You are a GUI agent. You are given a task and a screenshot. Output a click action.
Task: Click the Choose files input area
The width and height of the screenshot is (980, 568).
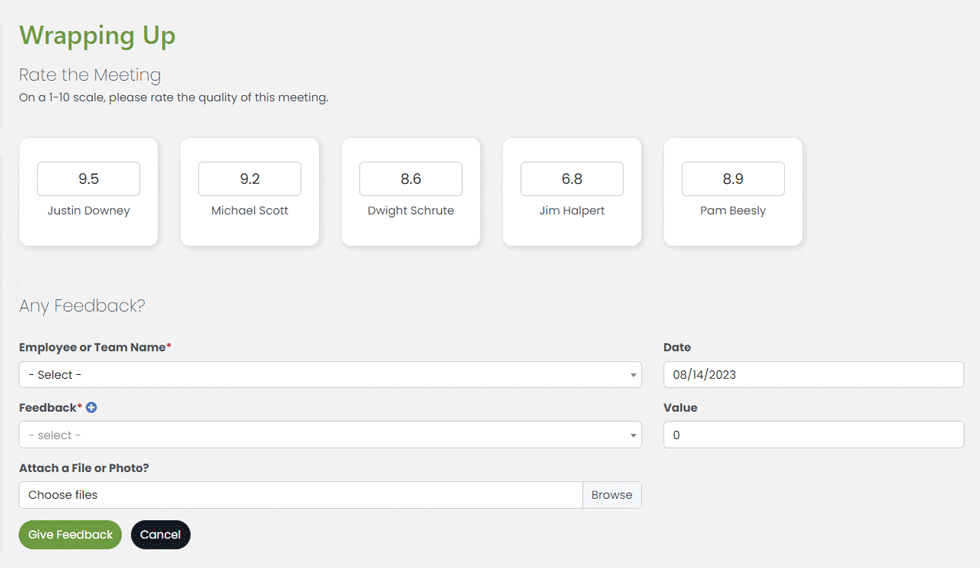click(300, 495)
